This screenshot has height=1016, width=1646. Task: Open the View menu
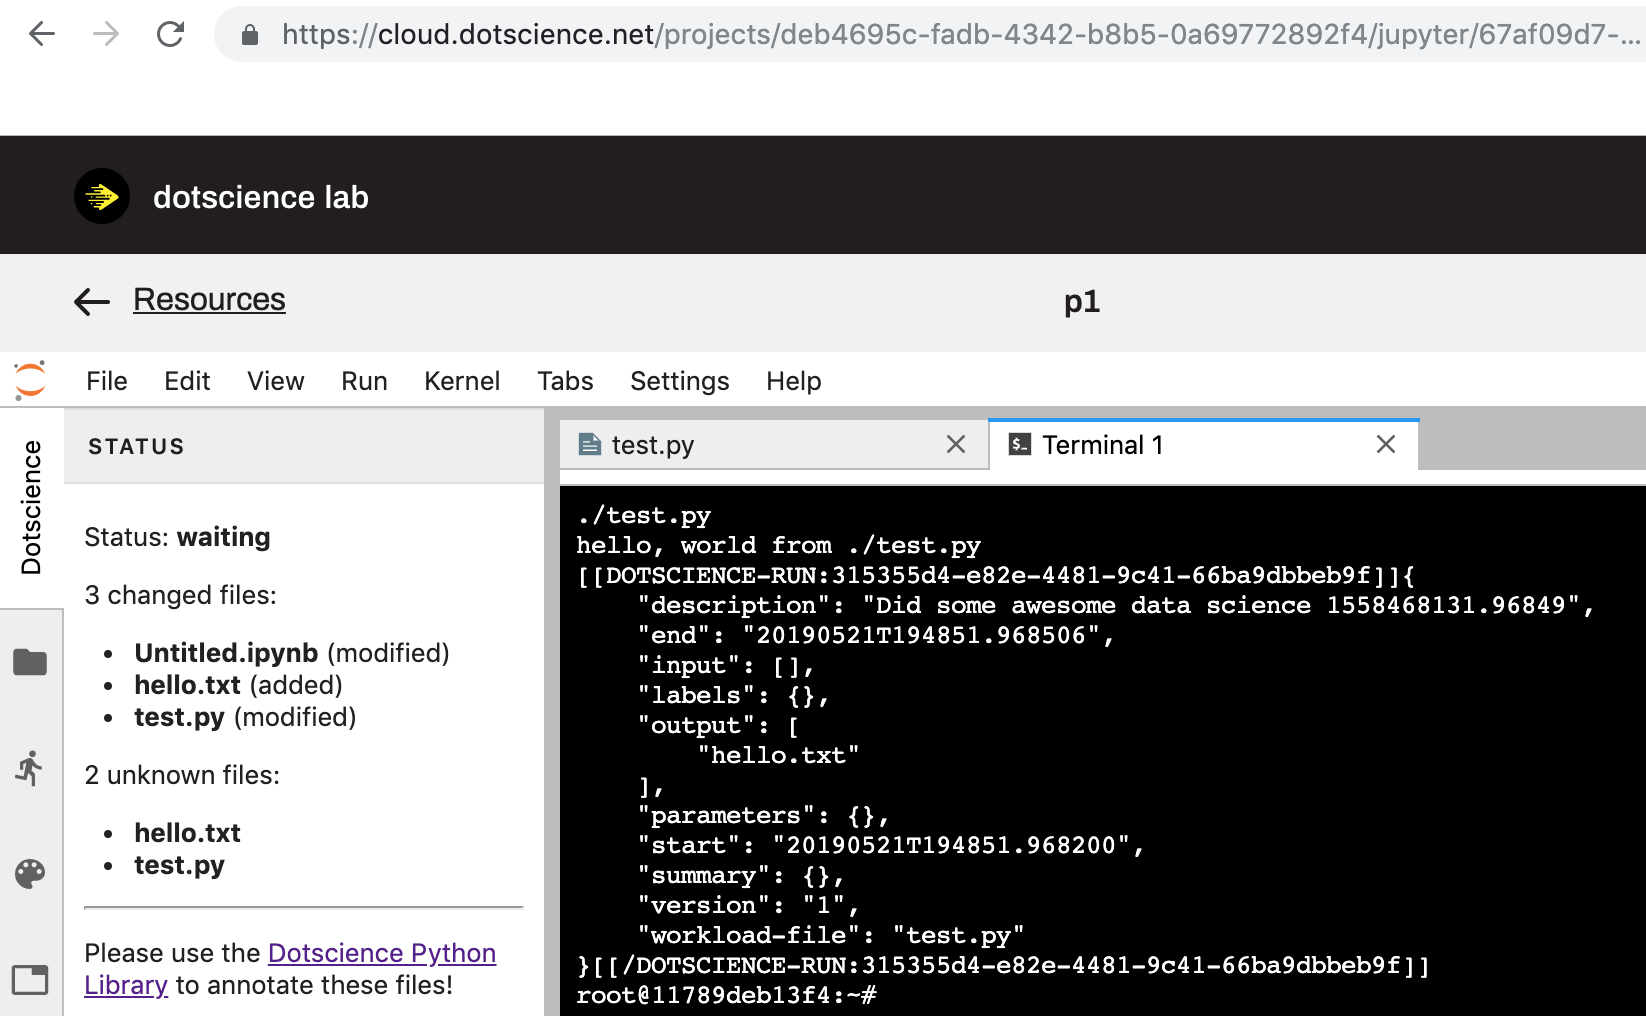click(x=276, y=381)
